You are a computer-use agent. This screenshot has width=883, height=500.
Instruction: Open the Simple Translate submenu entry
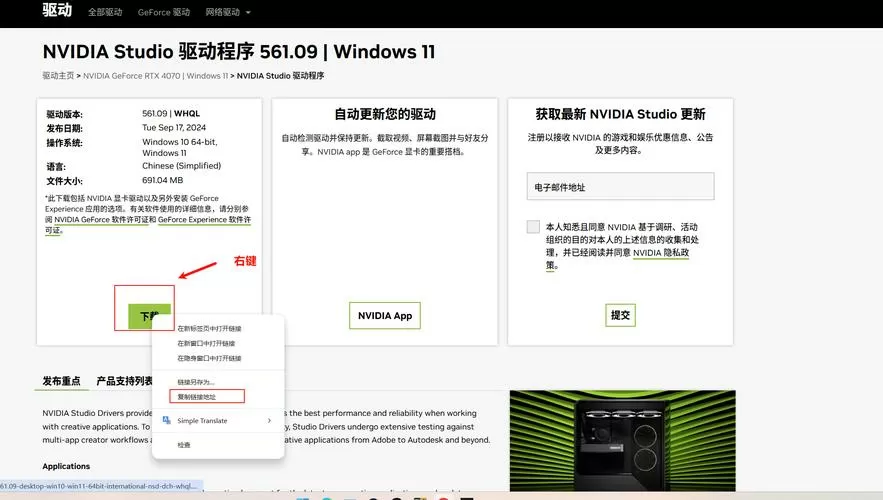[x=217, y=421]
